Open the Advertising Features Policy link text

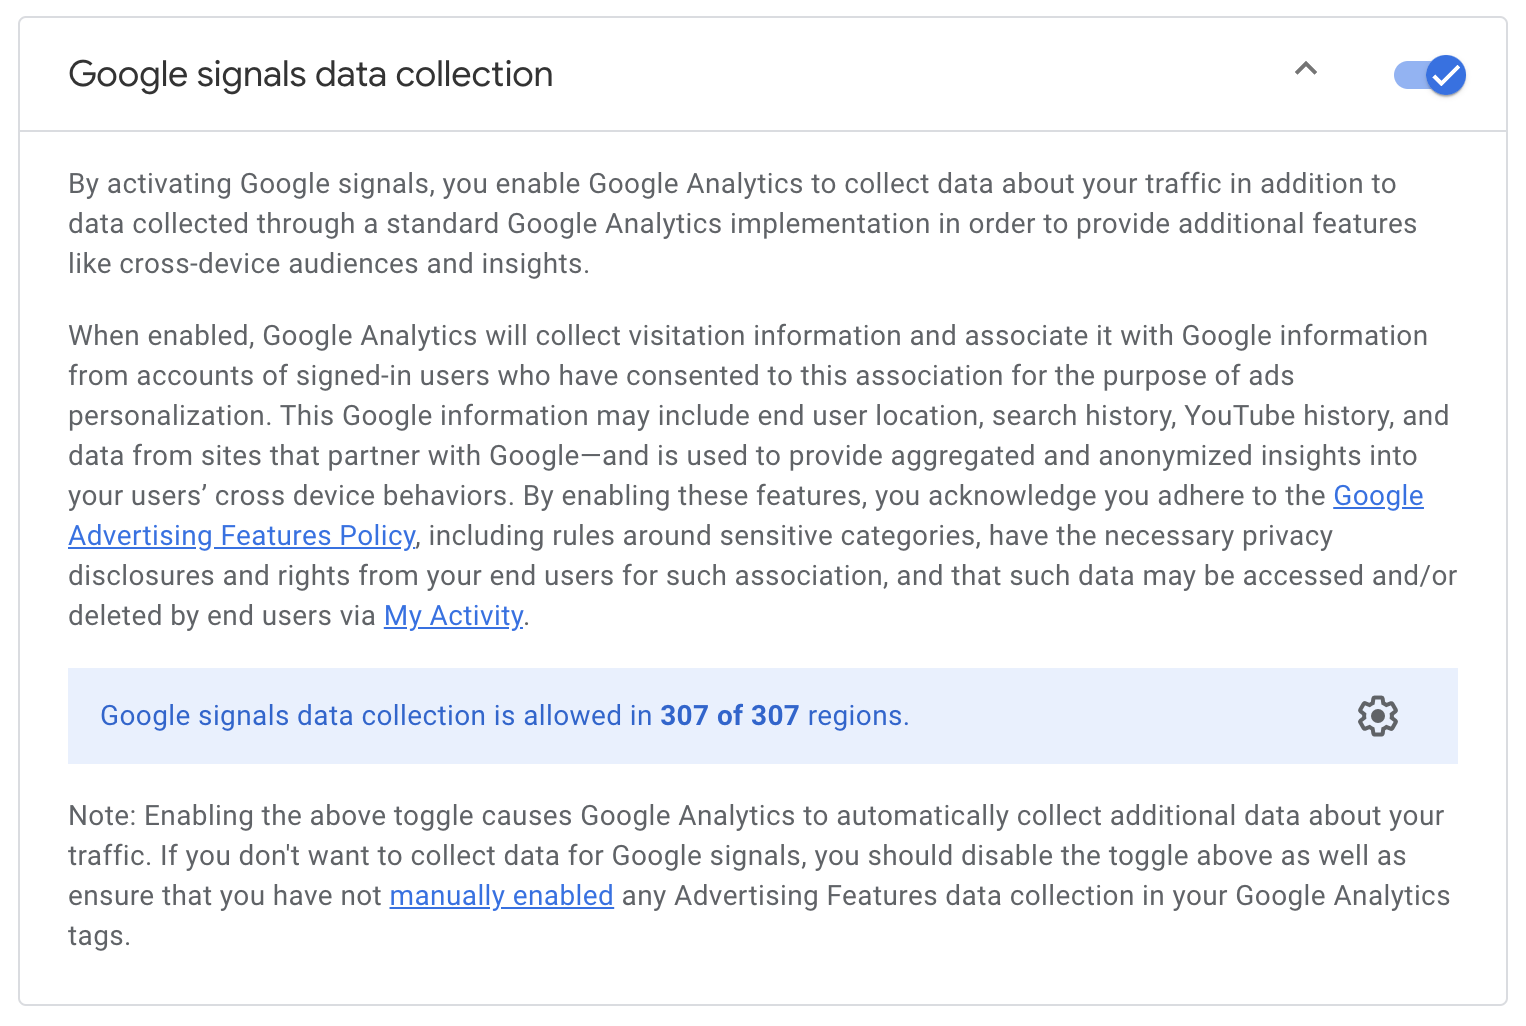[241, 536]
